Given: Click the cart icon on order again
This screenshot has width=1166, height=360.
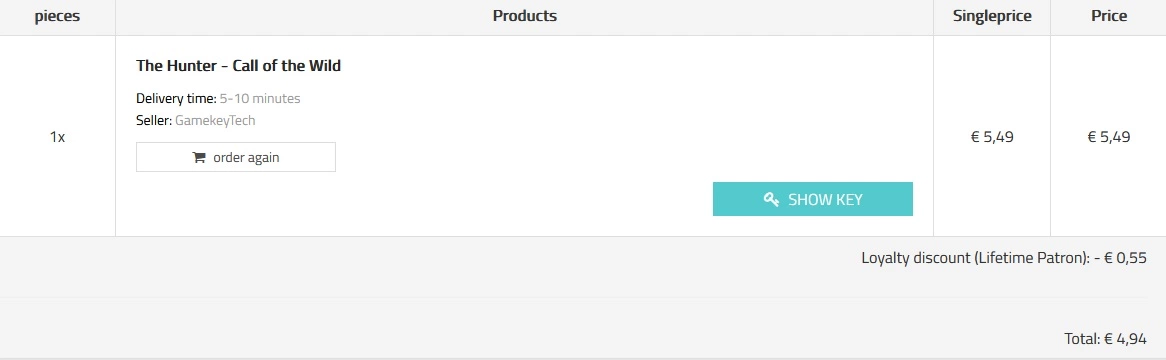Looking at the screenshot, I should pos(199,158).
